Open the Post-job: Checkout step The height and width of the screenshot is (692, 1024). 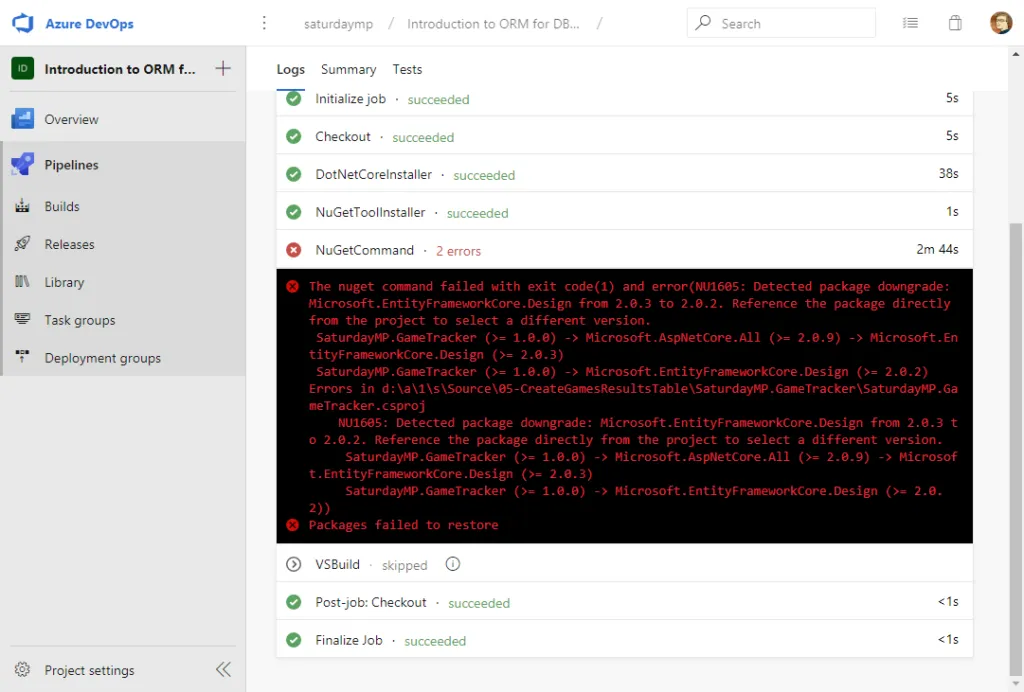624,602
